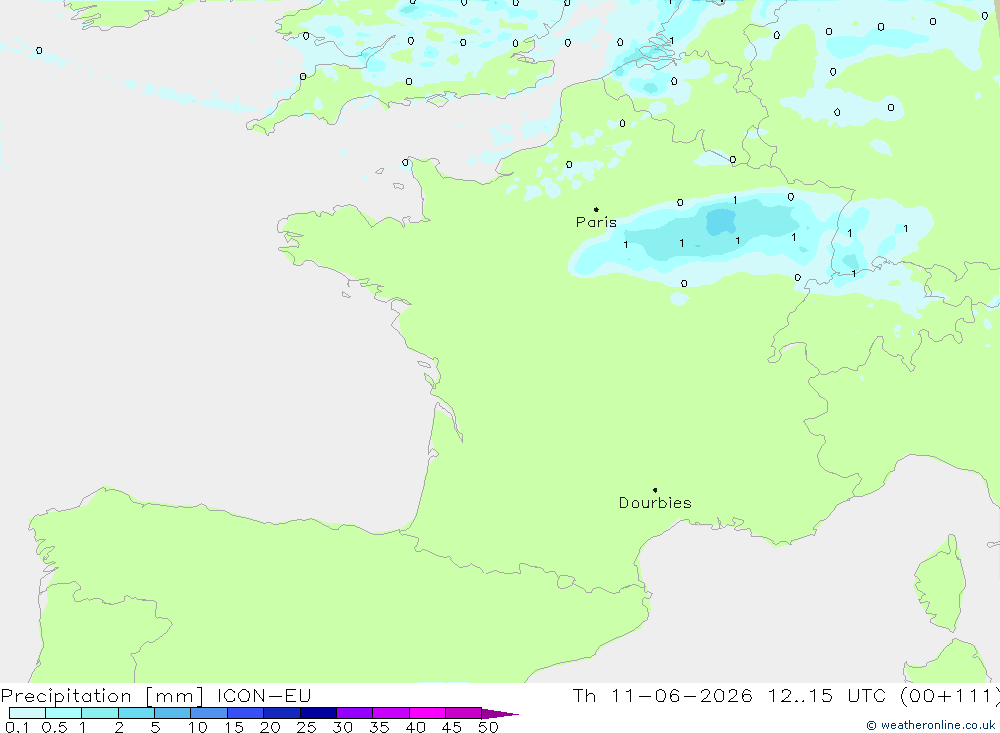Click the '30' legend scale label
1000x733 pixels.
tap(342, 727)
